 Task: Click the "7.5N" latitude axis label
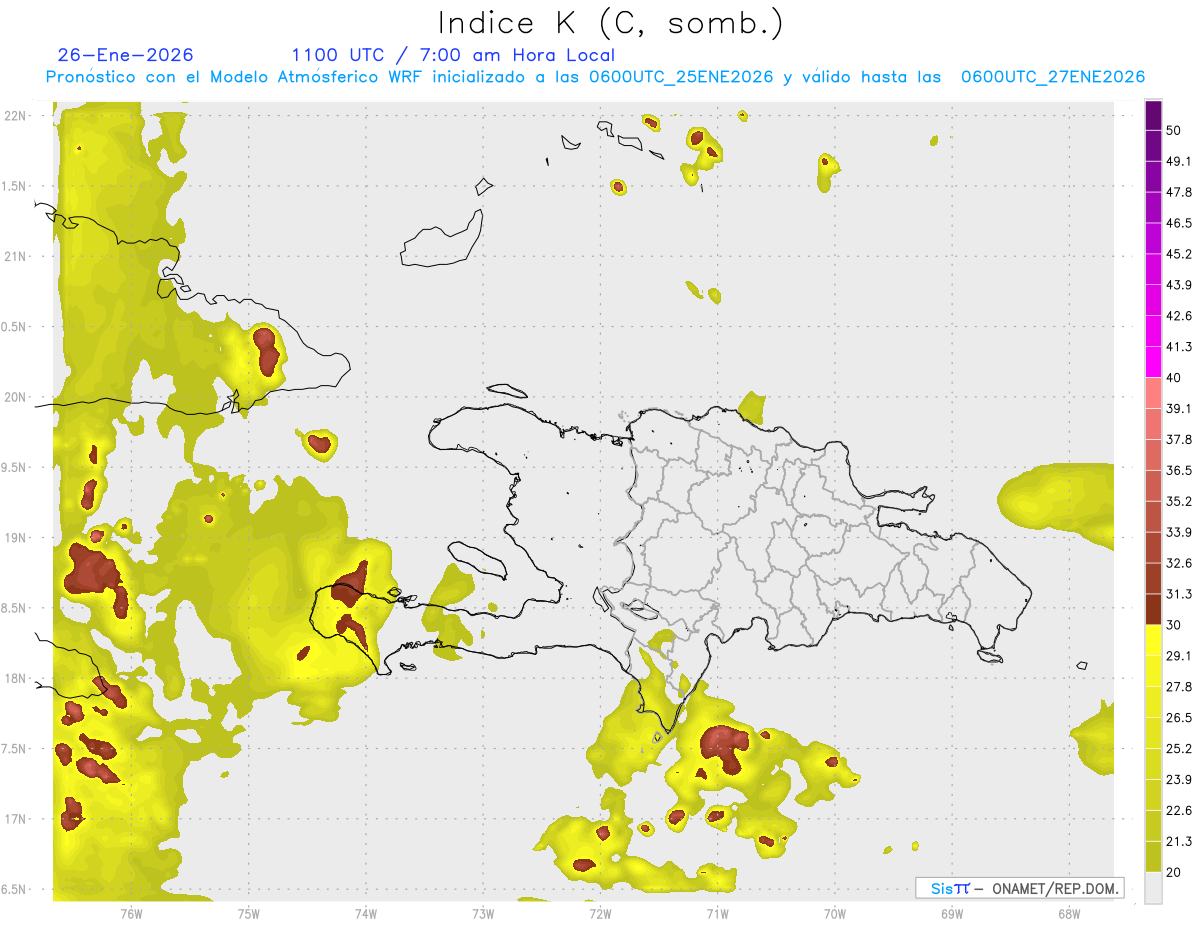tap(14, 748)
